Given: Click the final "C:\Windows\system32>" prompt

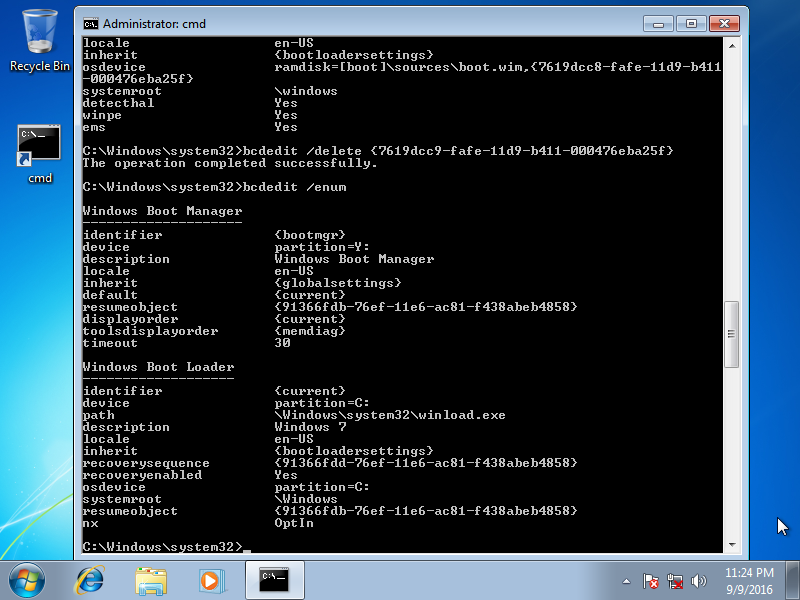Looking at the screenshot, I should (x=163, y=547).
